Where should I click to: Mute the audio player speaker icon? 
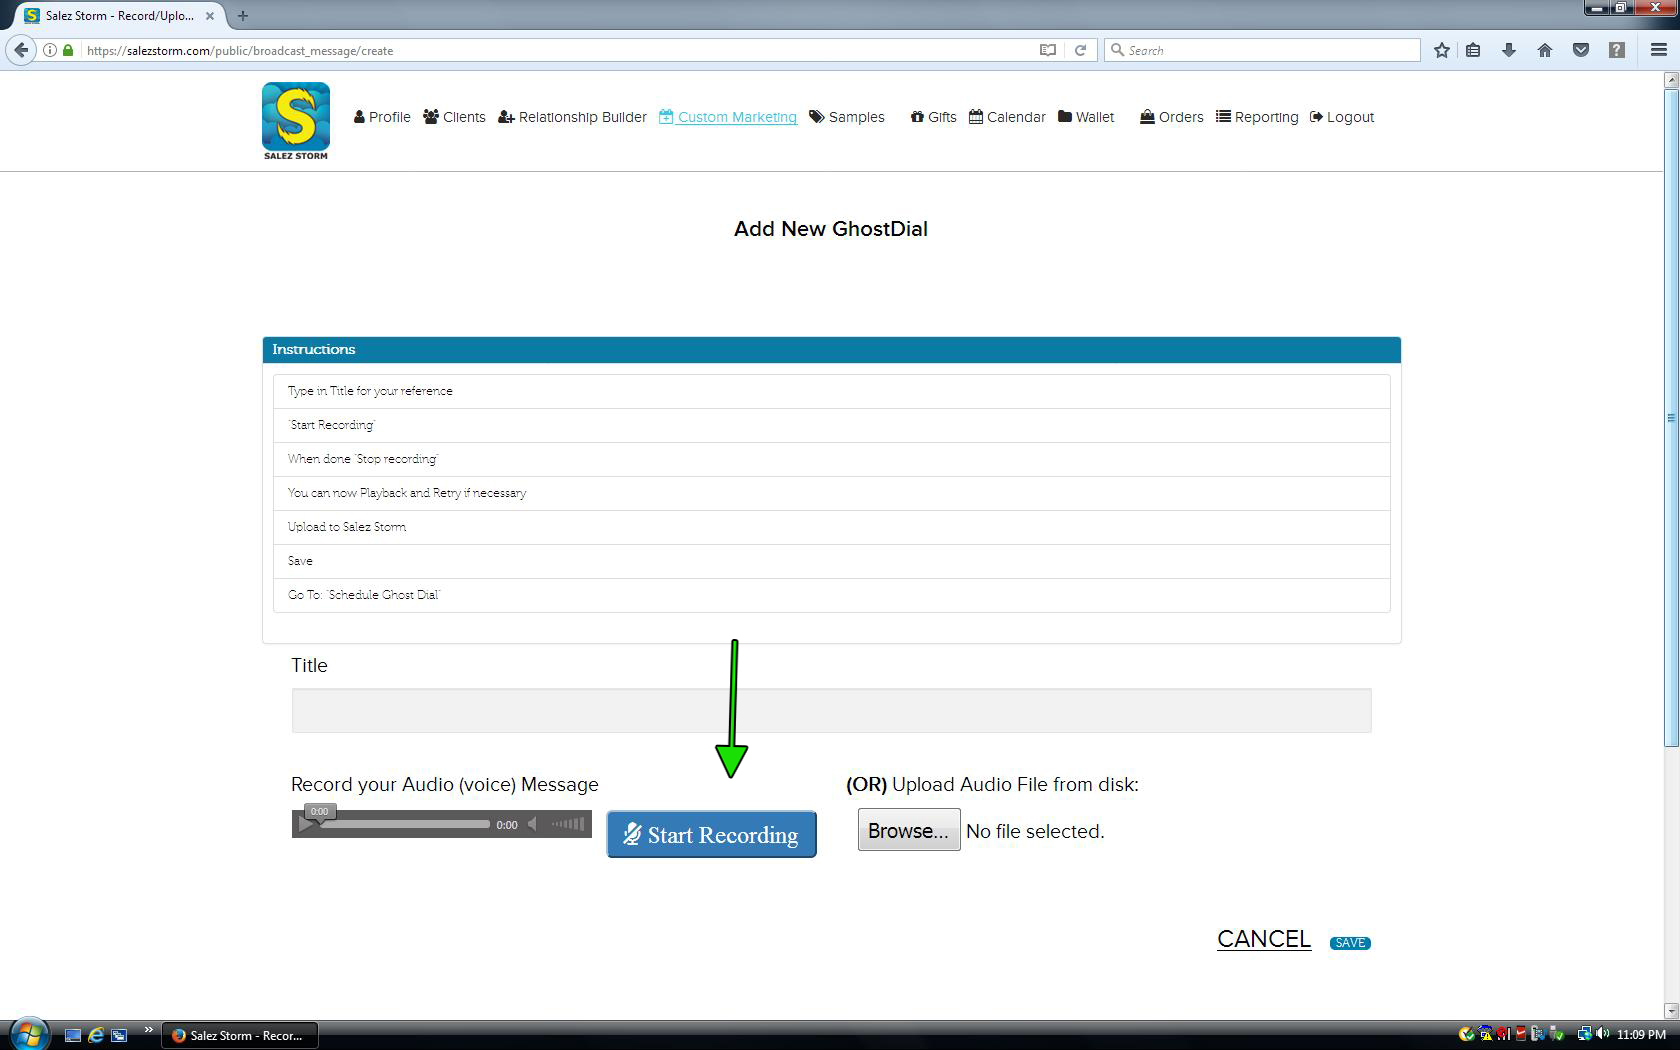[x=533, y=824]
